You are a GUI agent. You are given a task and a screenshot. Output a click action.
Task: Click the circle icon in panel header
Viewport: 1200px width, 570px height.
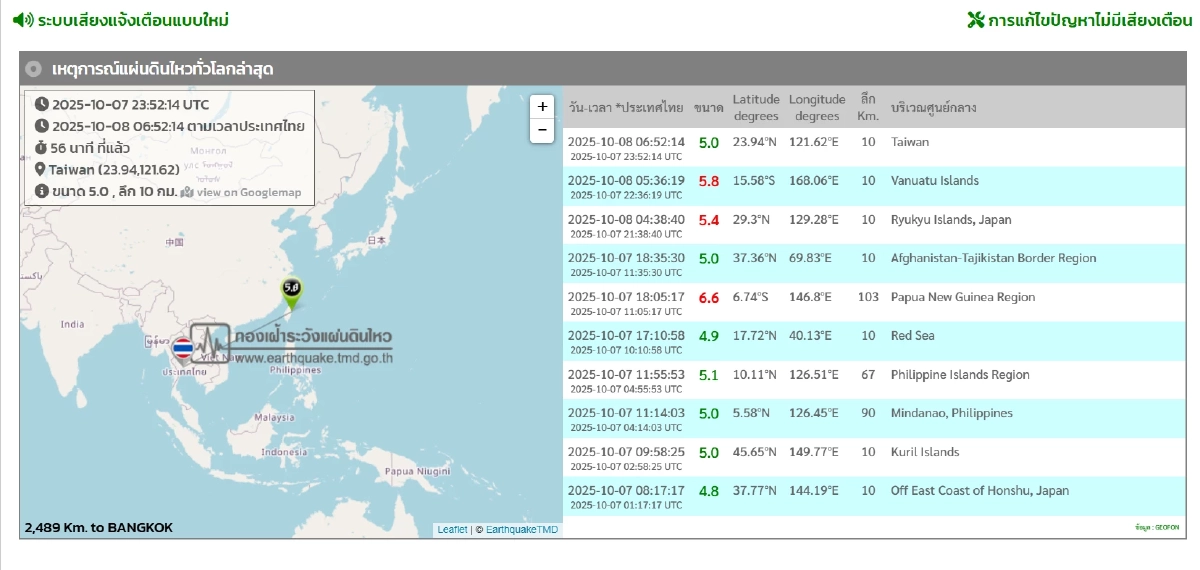[34, 69]
